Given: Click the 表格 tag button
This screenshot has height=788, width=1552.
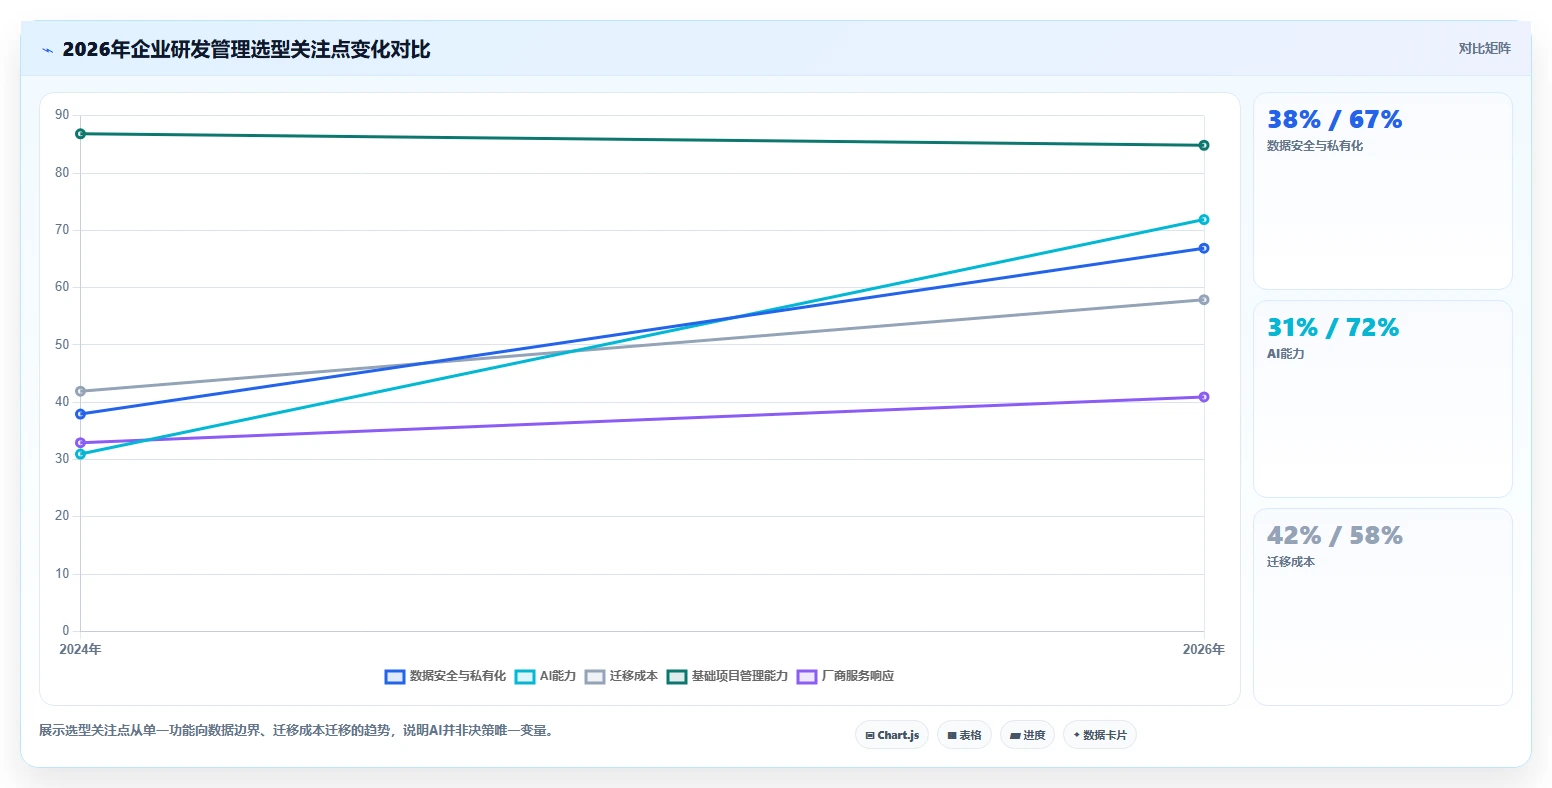Looking at the screenshot, I should 964,735.
